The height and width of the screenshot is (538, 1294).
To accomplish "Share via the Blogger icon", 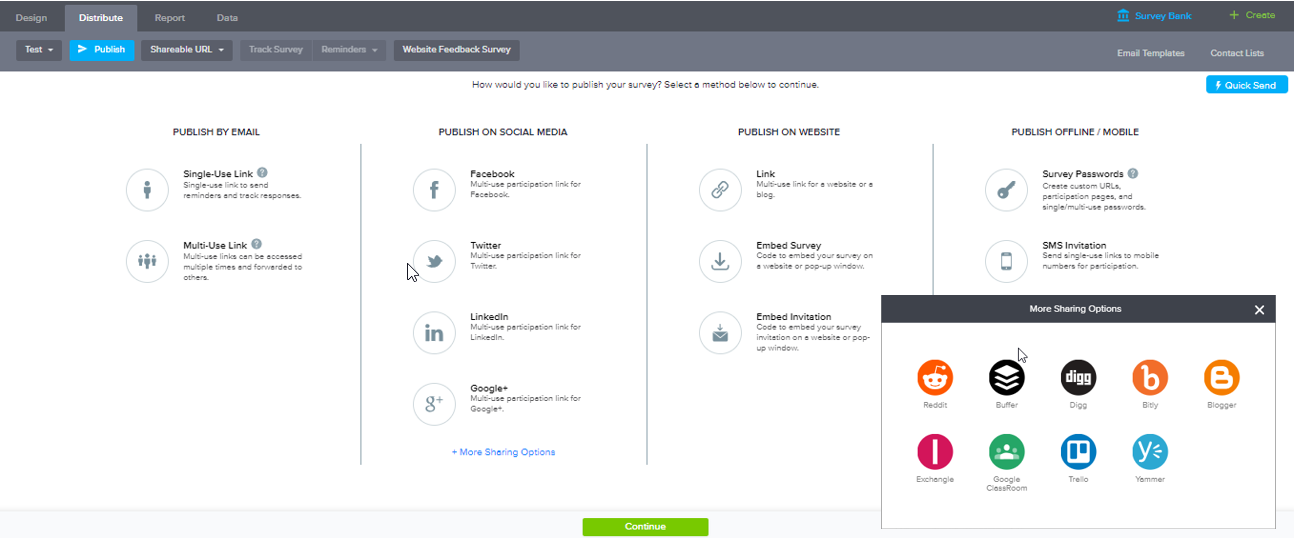I will pyautogui.click(x=1222, y=378).
